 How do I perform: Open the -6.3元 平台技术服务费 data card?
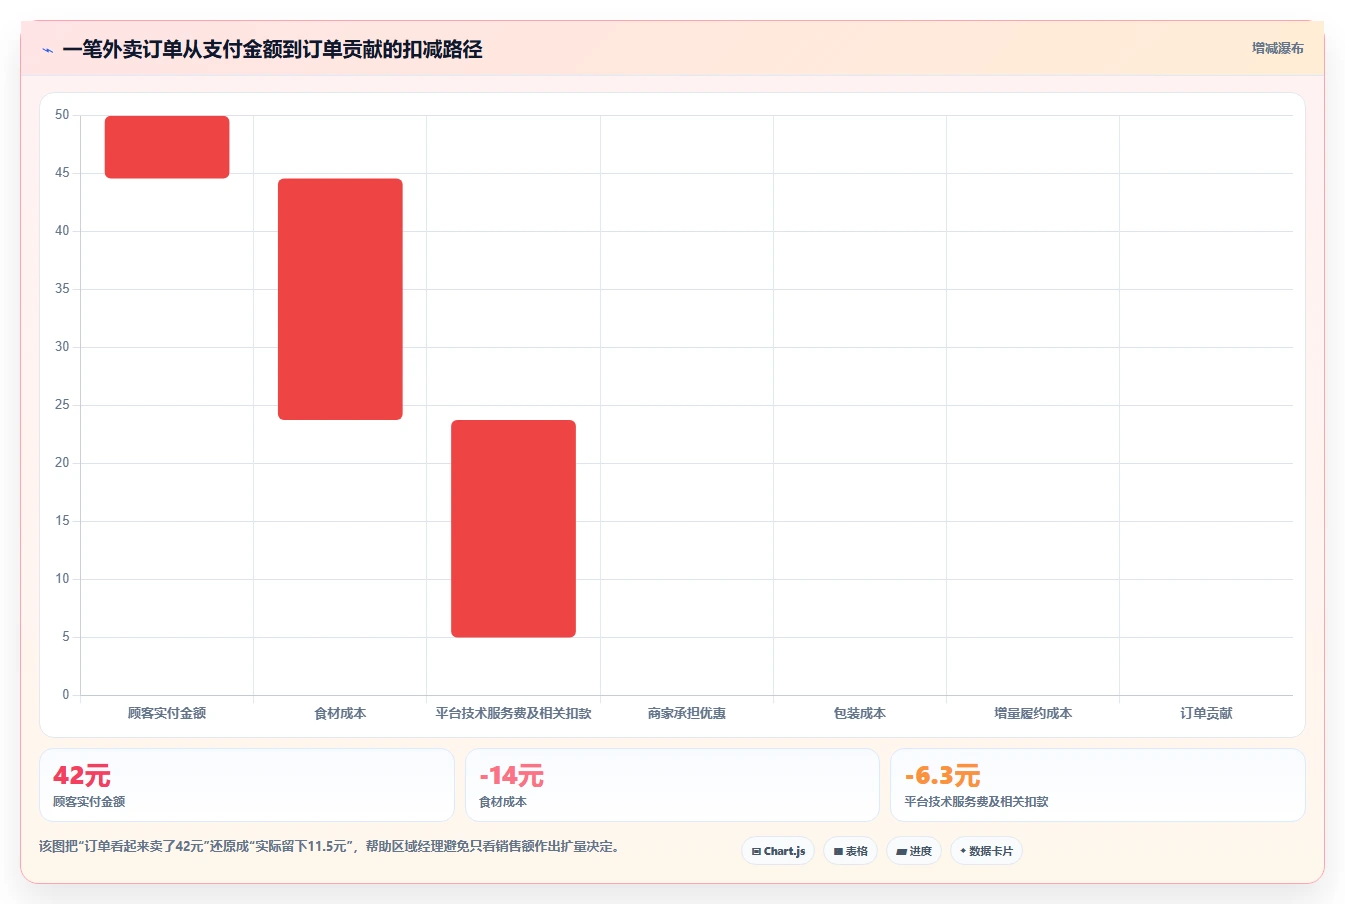pyautogui.click(x=1098, y=785)
